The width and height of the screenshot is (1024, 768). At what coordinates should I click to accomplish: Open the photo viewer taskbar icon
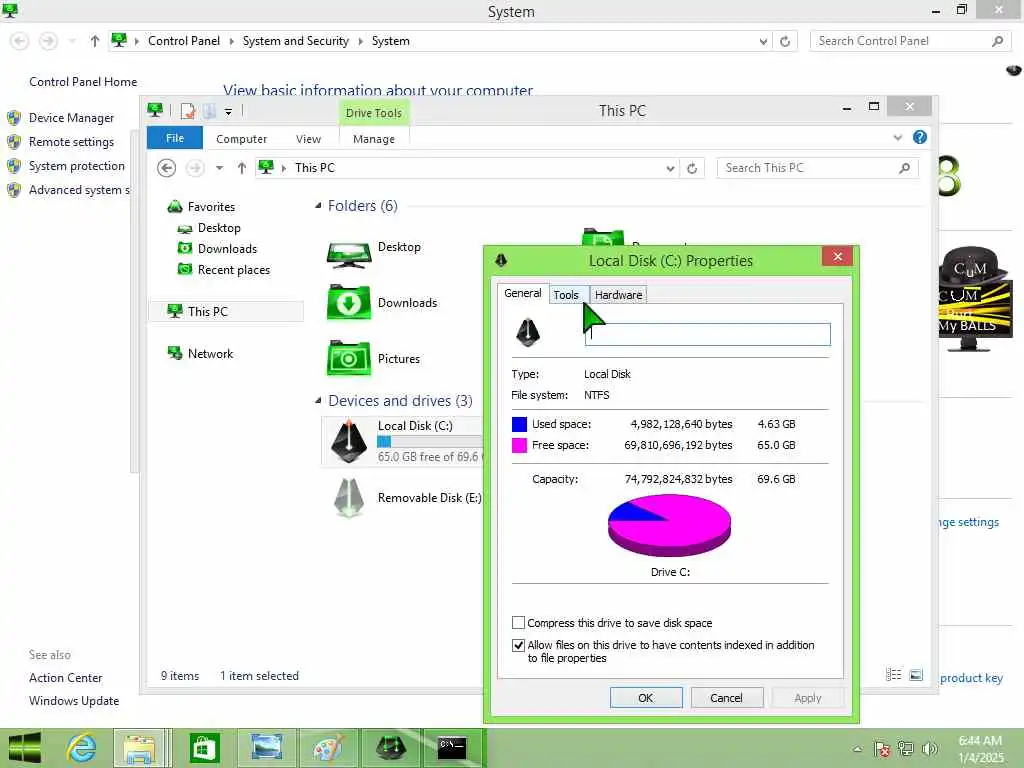tap(267, 748)
